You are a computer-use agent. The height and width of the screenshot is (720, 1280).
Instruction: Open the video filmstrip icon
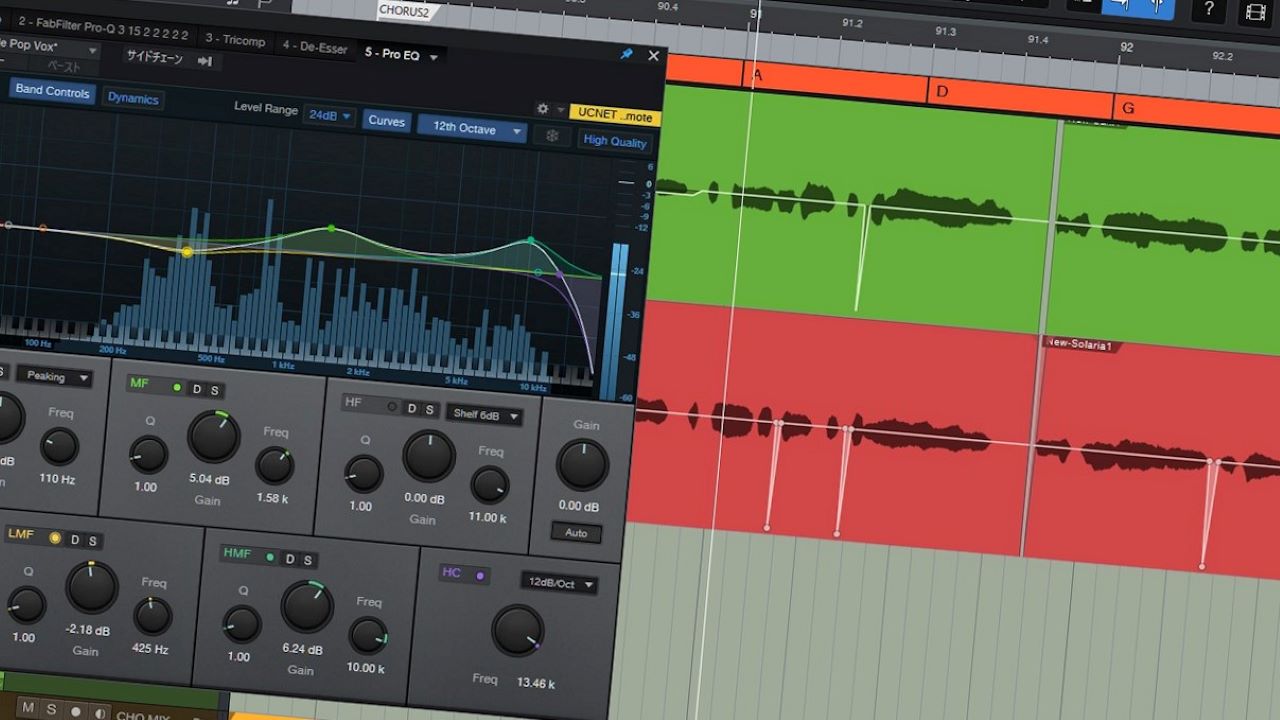tap(1255, 11)
